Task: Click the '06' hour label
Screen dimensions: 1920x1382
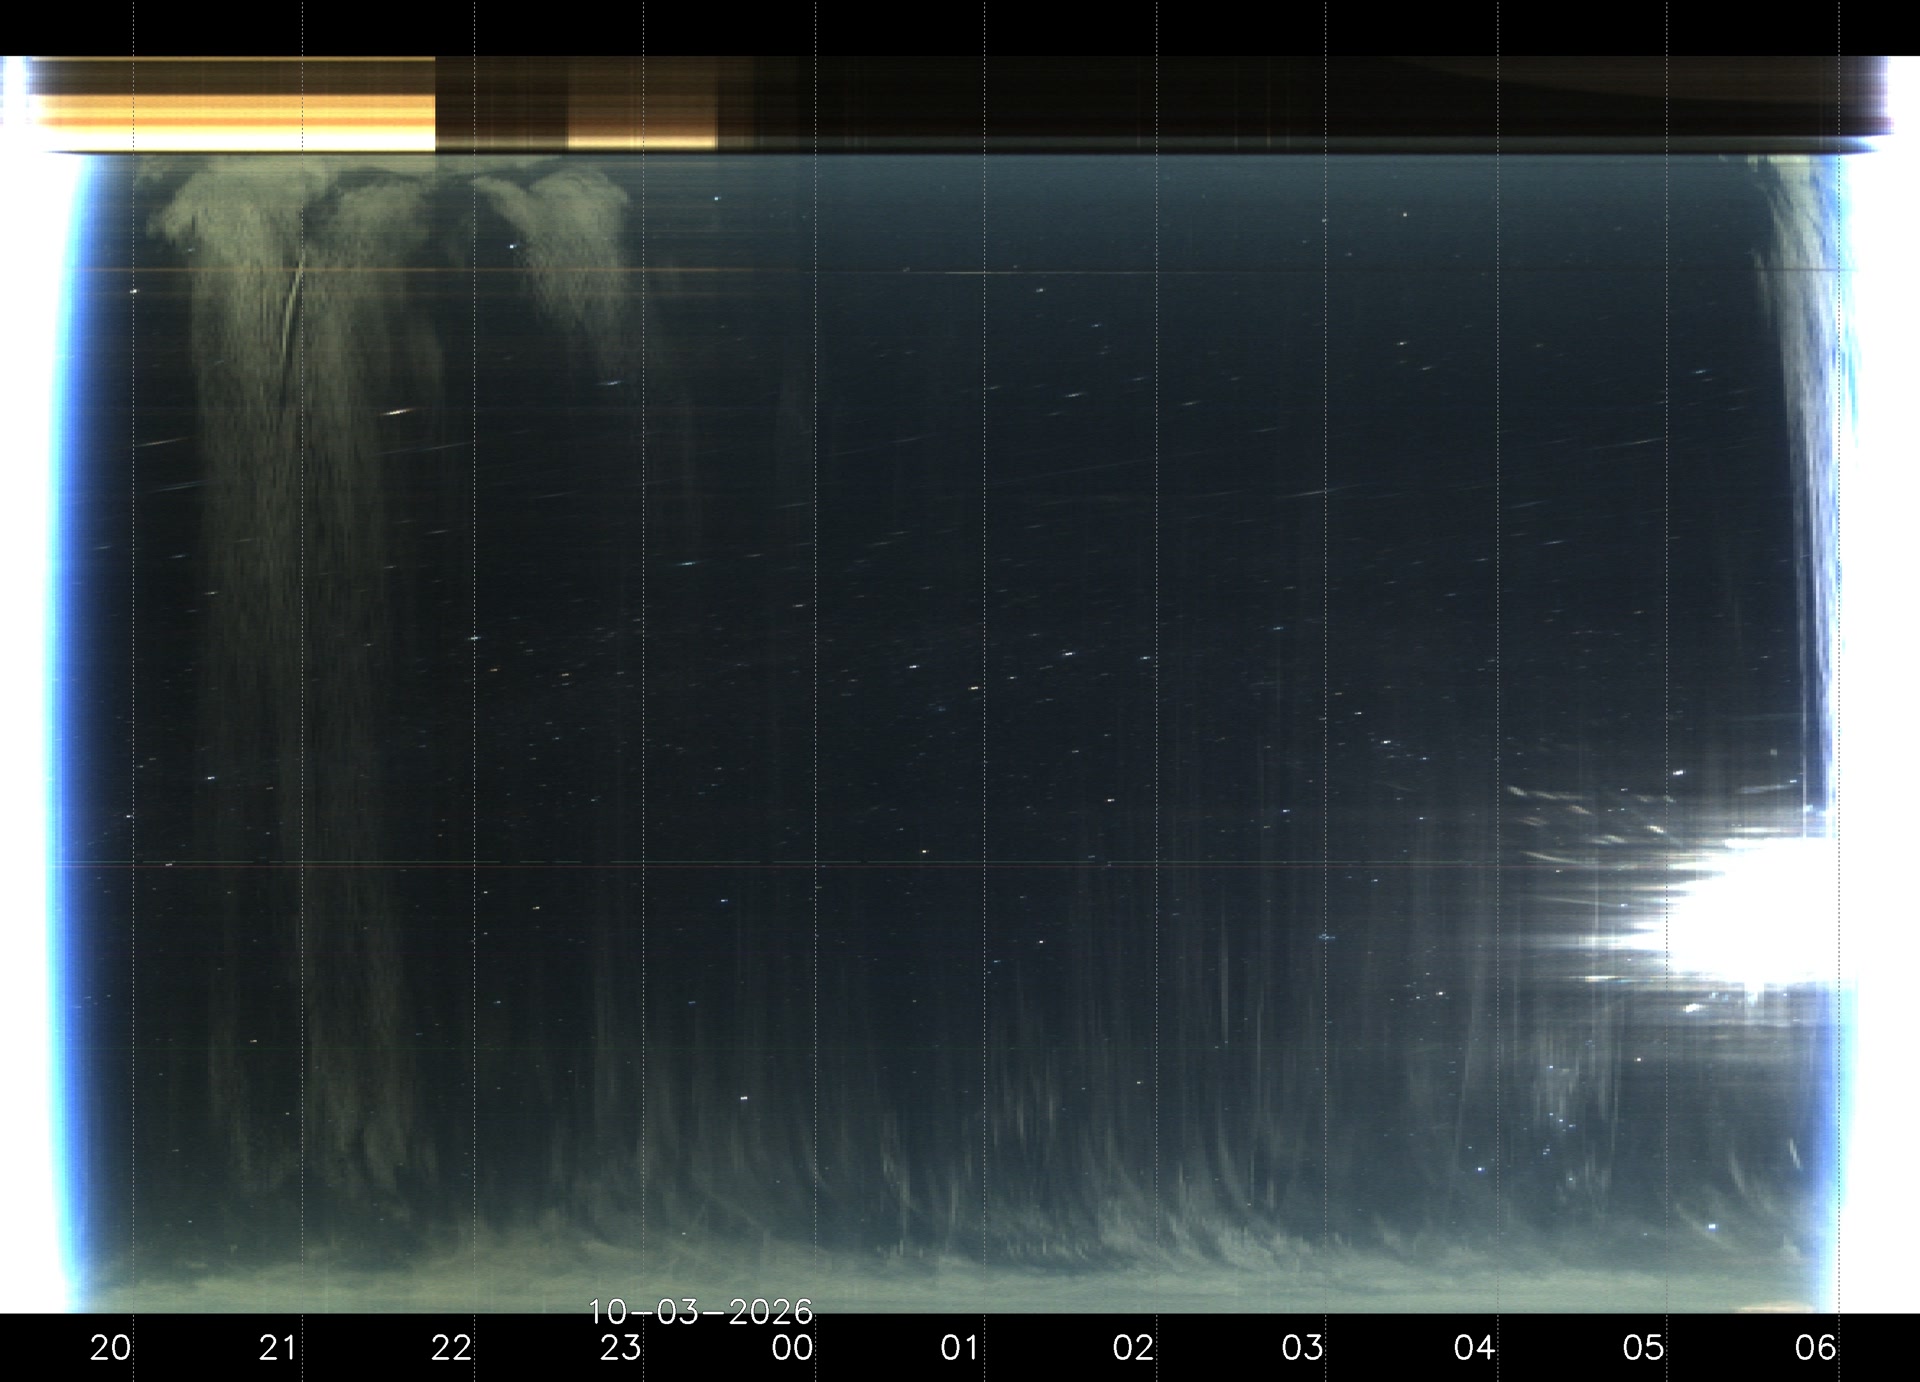Action: pyautogui.click(x=1815, y=1348)
